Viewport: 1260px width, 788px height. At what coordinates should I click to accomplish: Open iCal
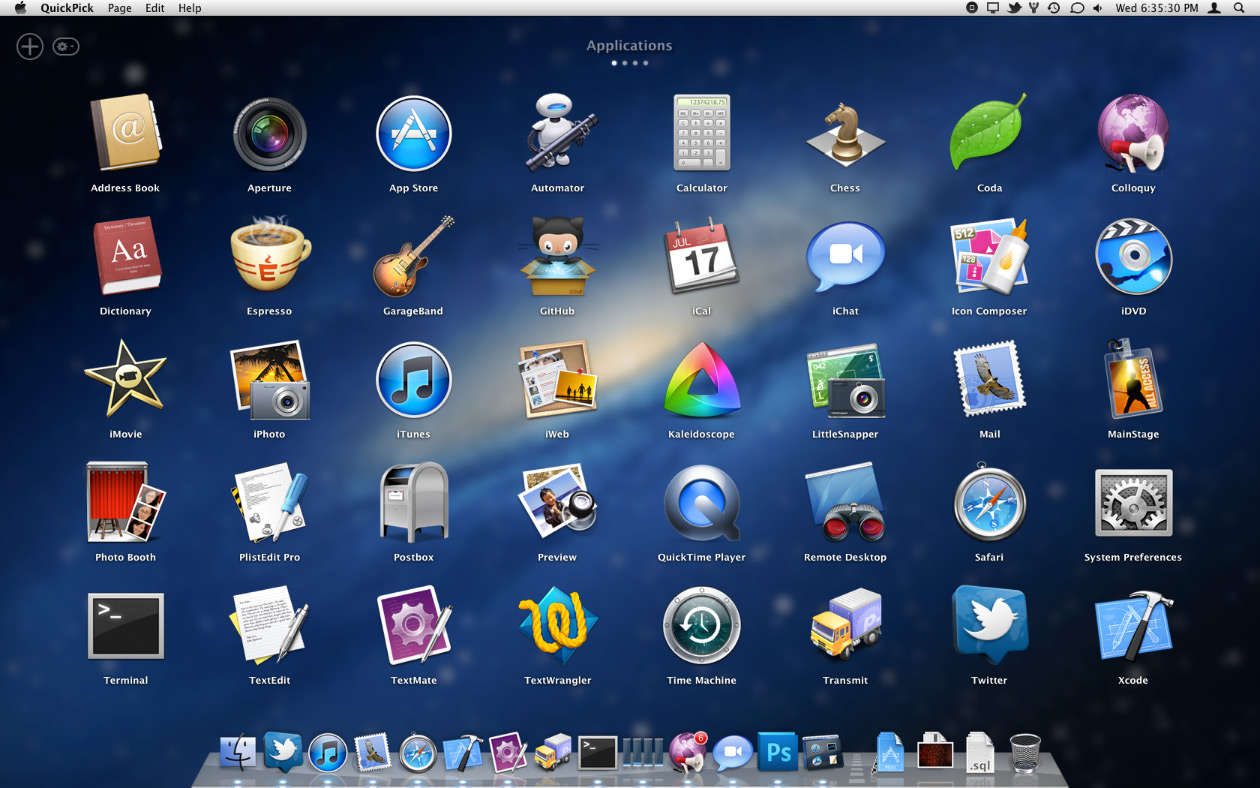tap(701, 257)
